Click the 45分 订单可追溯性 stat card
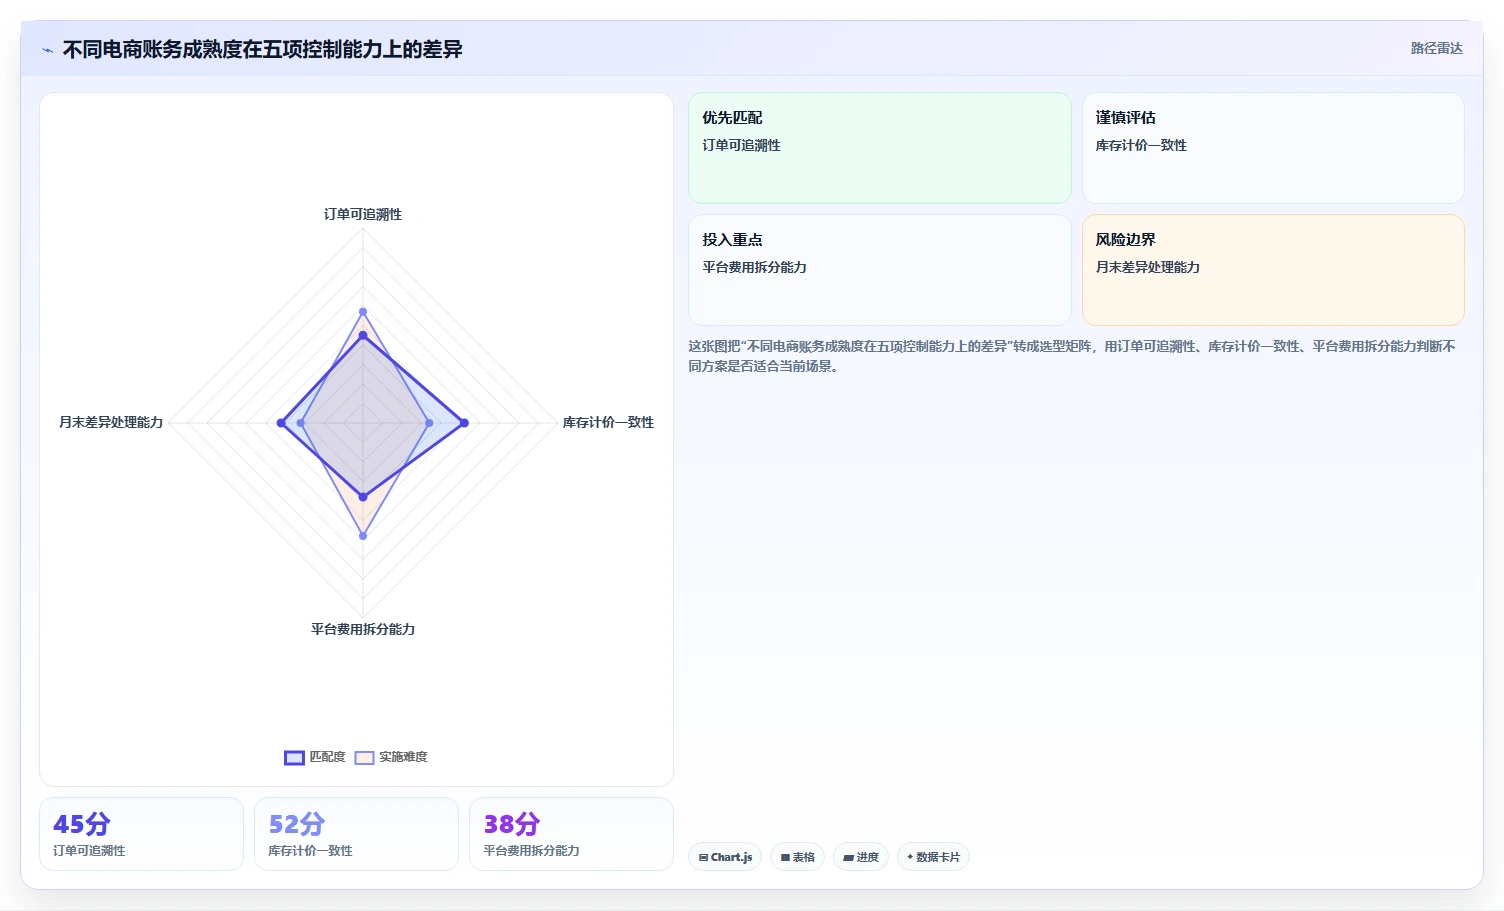 pyautogui.click(x=141, y=834)
